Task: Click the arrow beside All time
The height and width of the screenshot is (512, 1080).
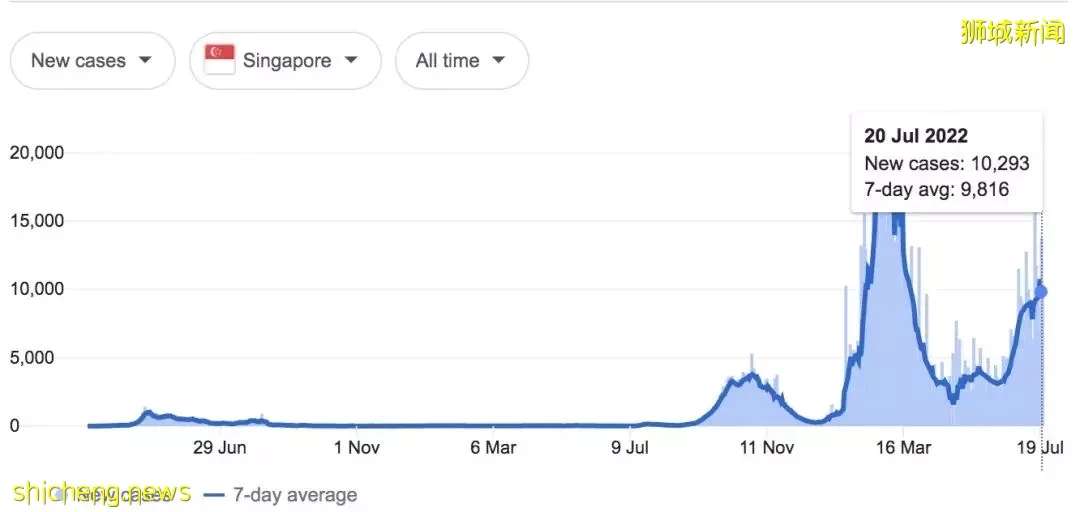Action: tap(499, 60)
